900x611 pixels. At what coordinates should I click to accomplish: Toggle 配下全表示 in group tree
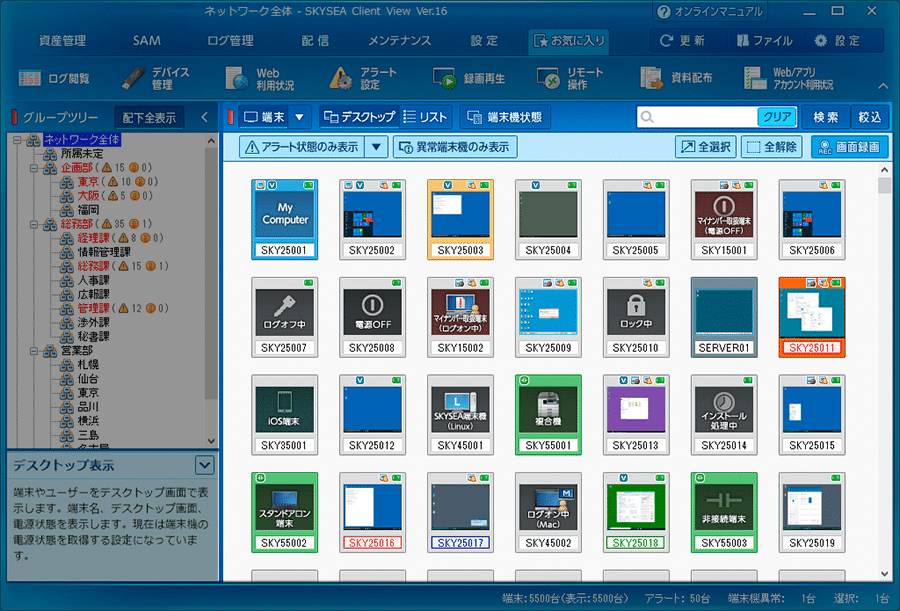pyautogui.click(x=149, y=118)
